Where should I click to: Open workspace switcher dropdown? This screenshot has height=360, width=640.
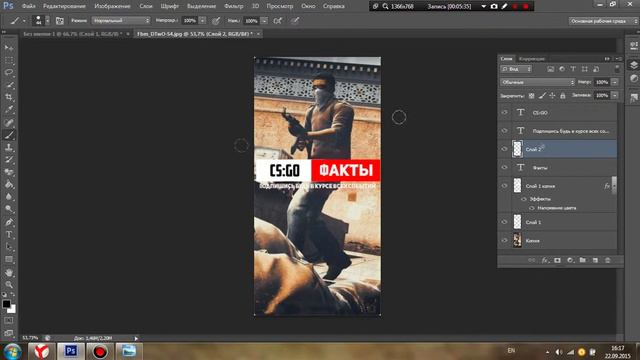coord(603,21)
